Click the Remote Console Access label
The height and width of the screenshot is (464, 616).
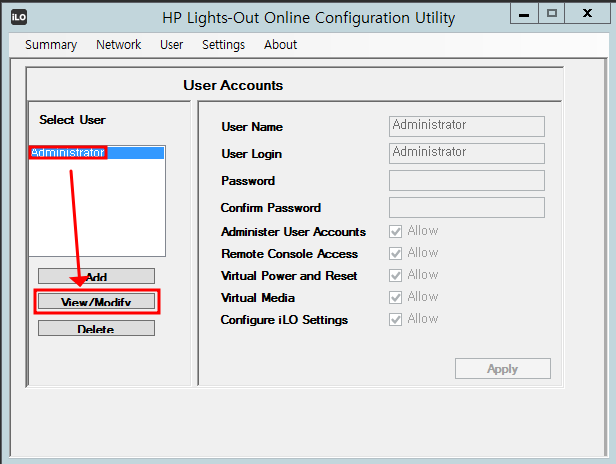290,254
